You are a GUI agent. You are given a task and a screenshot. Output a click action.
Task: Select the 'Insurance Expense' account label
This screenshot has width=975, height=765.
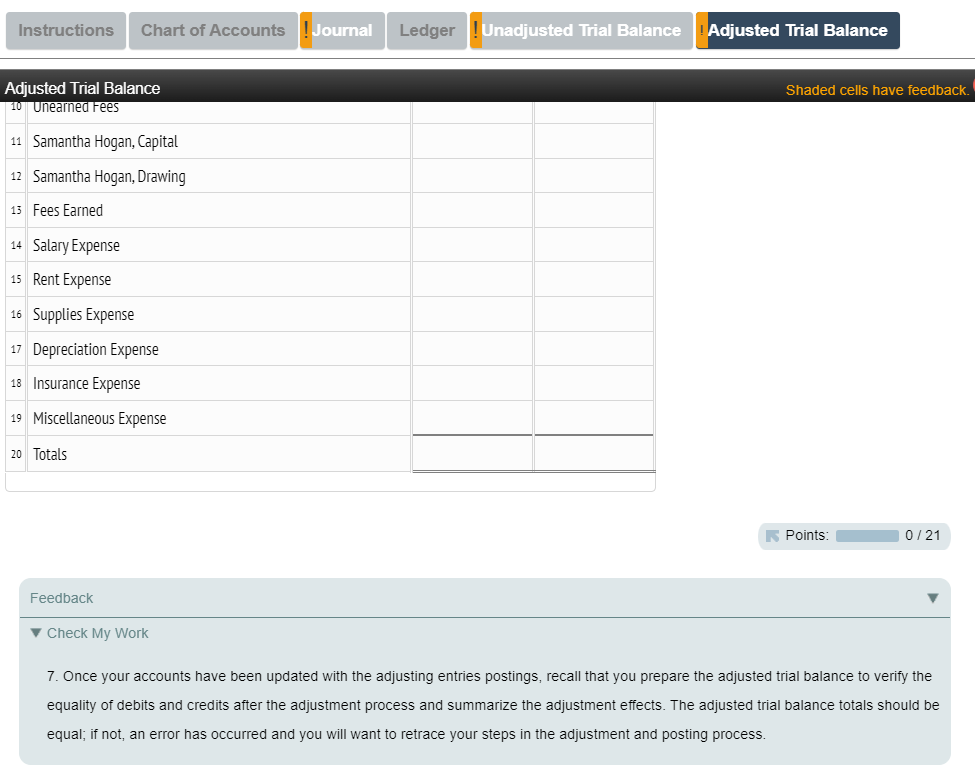[x=86, y=384]
